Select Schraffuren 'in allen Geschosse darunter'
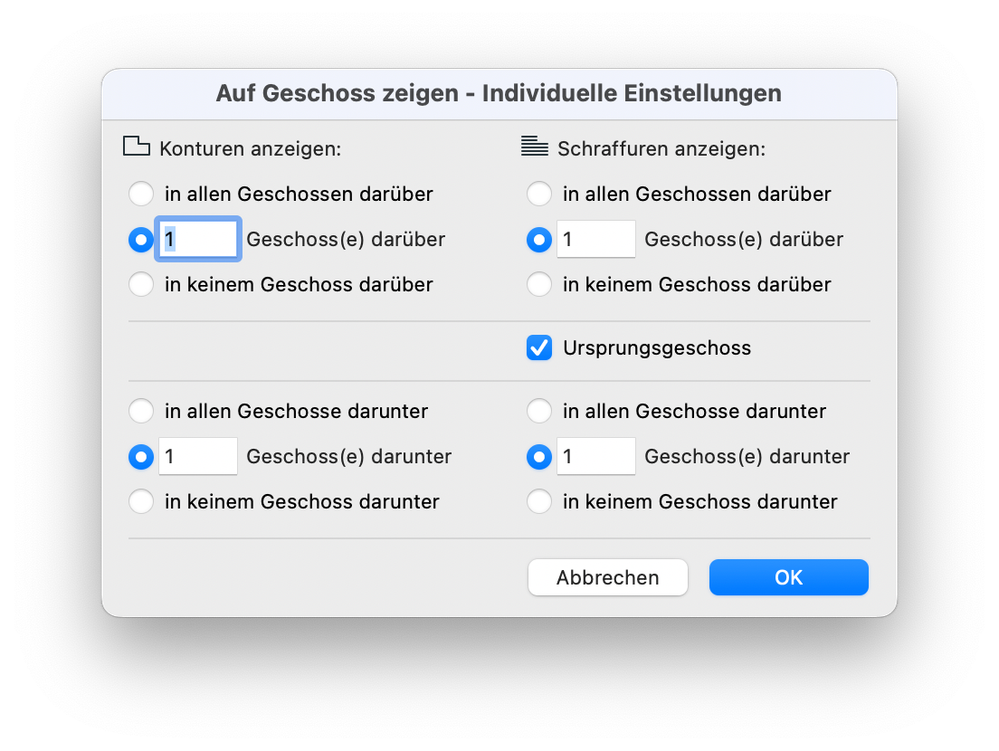The width and height of the screenshot is (999, 751). (539, 411)
